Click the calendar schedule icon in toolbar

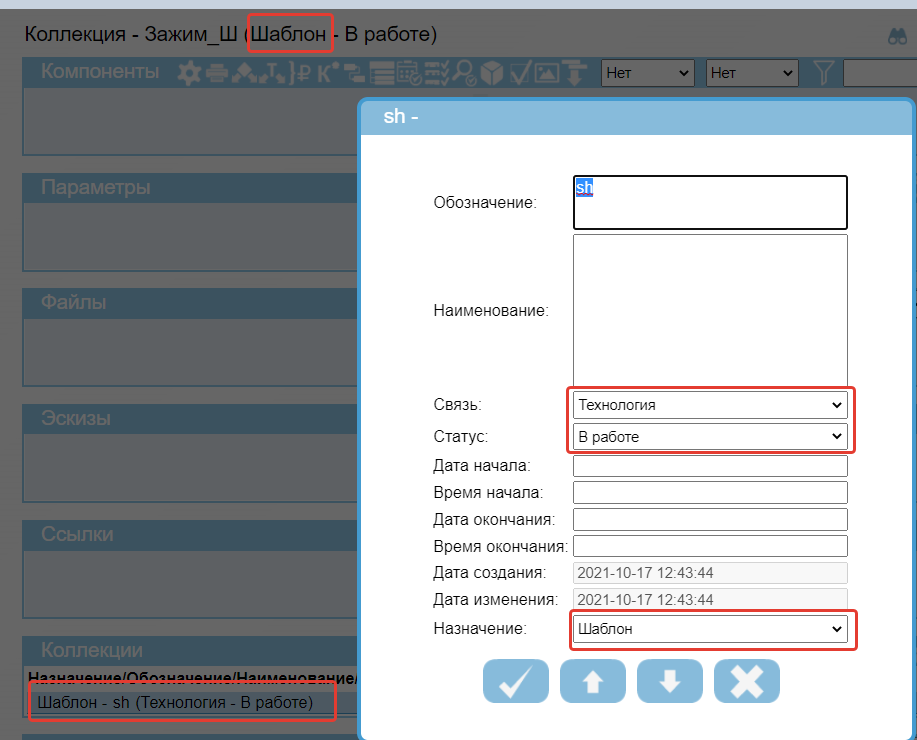pos(408,73)
